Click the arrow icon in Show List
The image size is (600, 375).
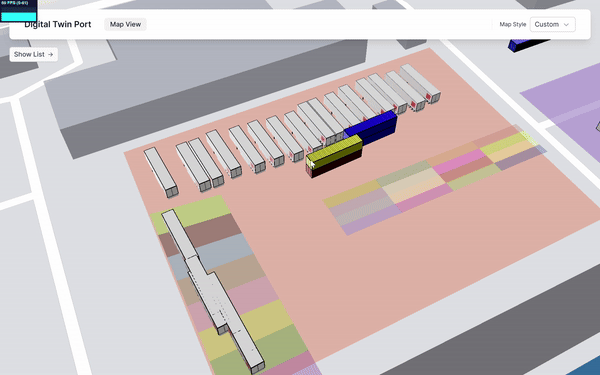(50, 54)
